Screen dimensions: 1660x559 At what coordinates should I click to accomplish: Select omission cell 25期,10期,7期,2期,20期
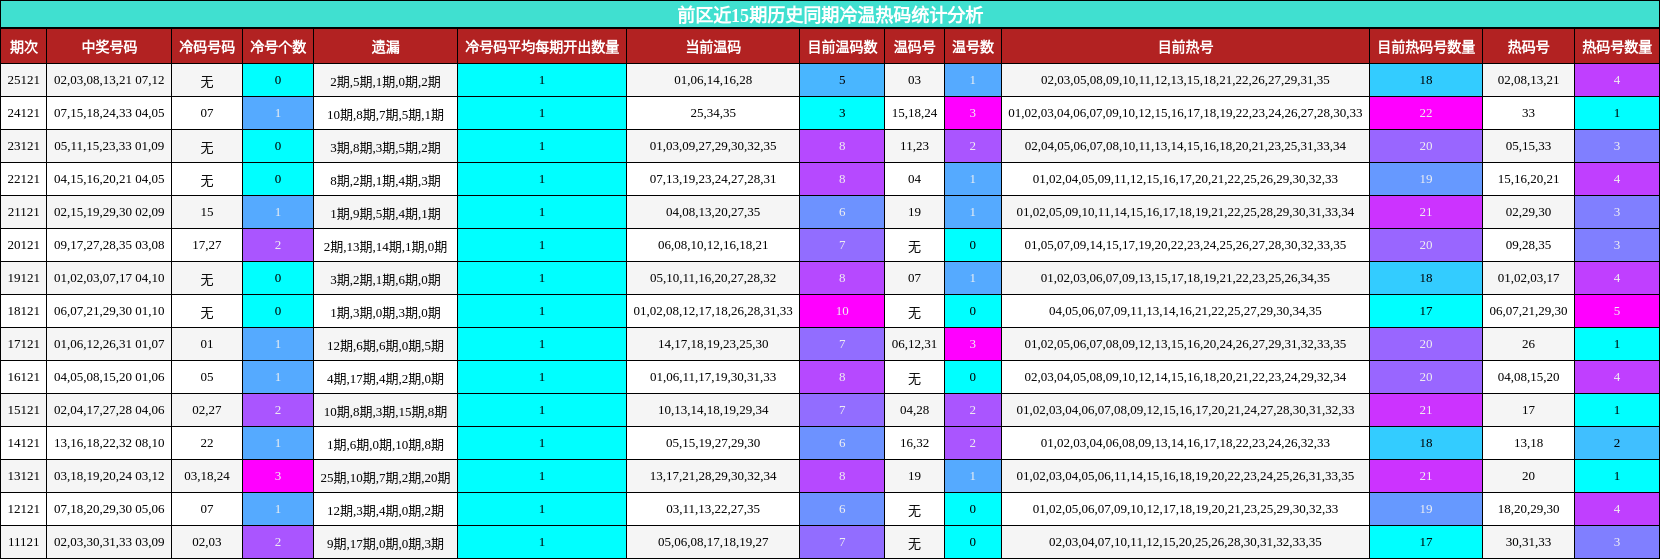(385, 476)
